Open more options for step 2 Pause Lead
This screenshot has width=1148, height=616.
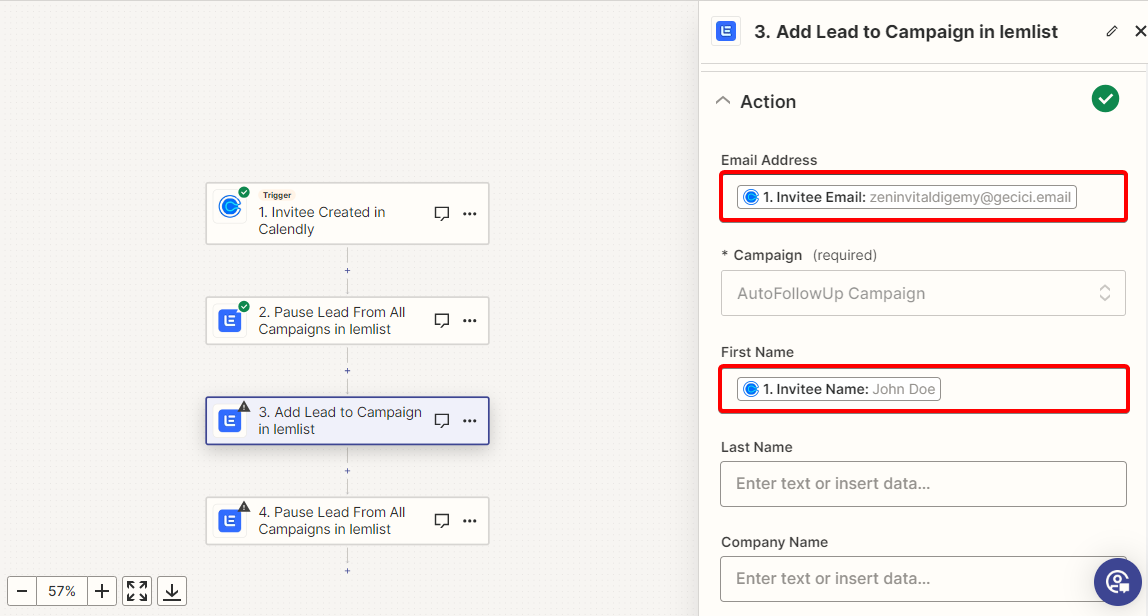[470, 321]
